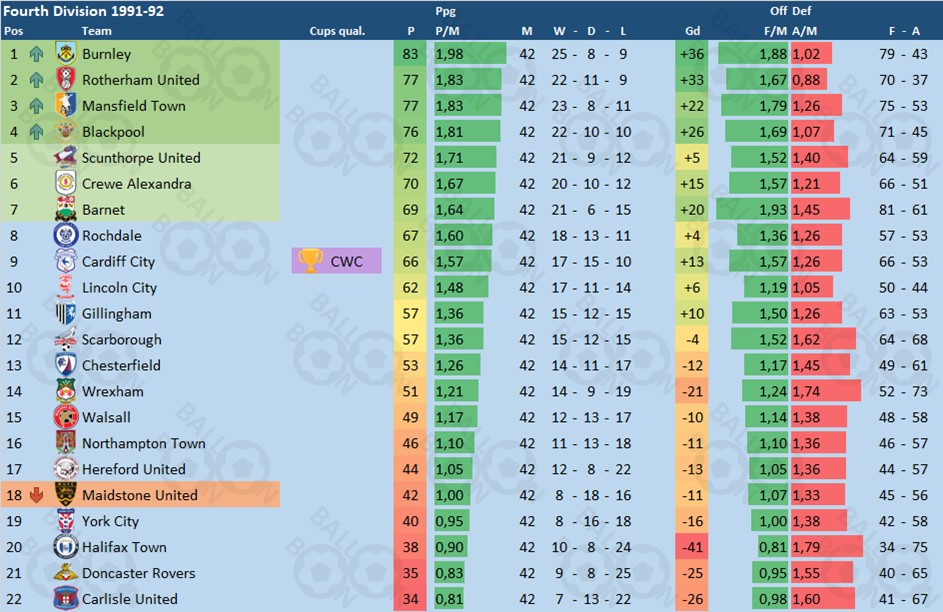This screenshot has height=612, width=943.
Task: Click the Carlisle United club crest
Action: click(66, 600)
